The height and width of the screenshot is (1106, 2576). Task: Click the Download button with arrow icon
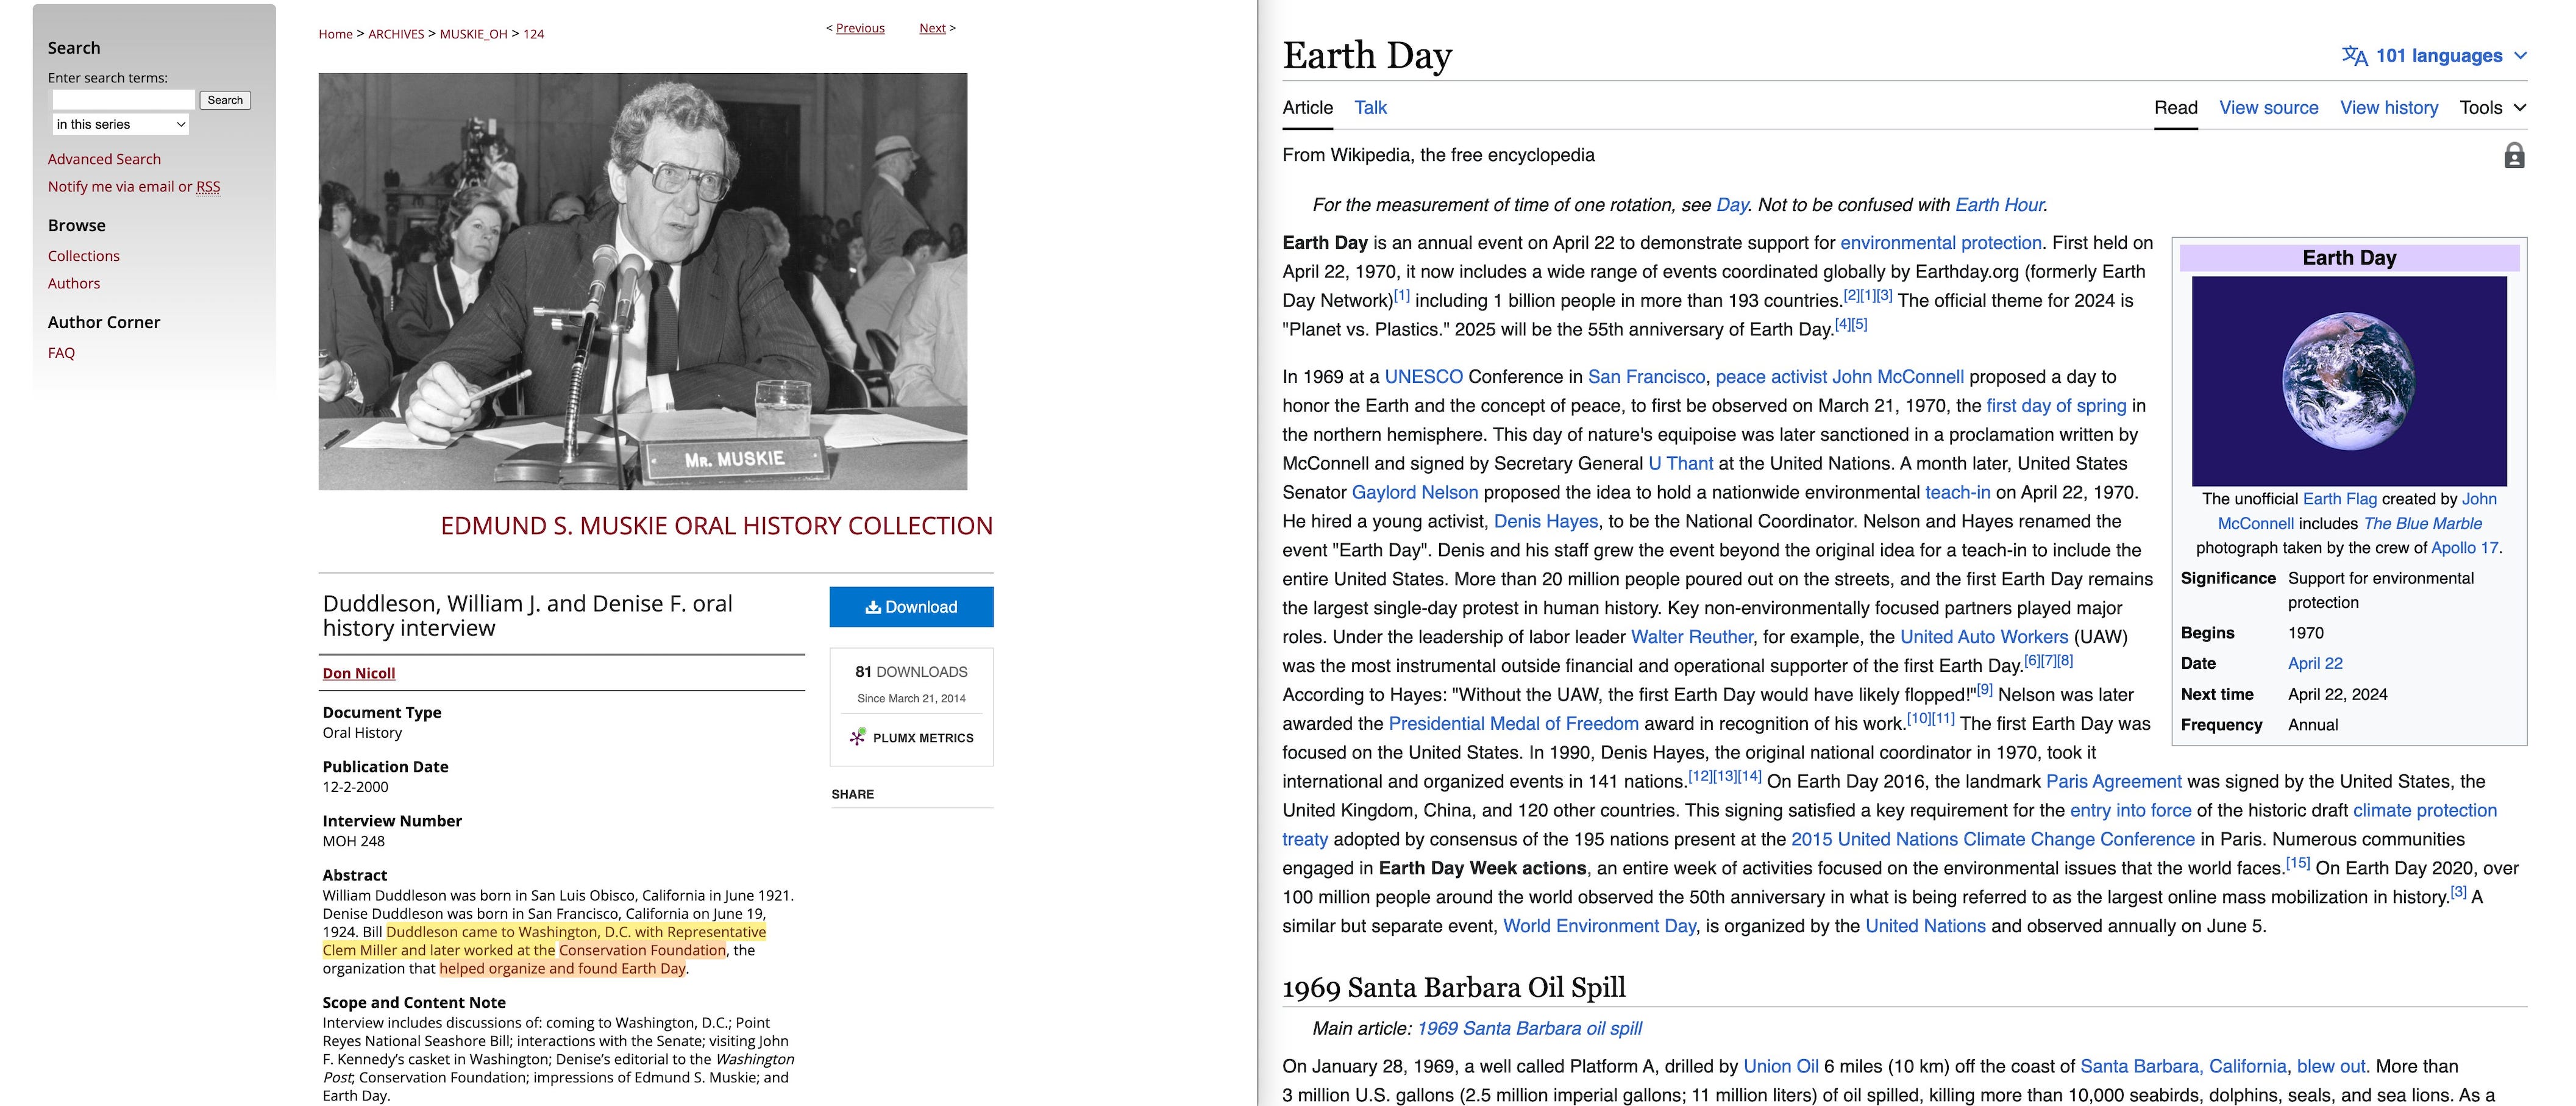(911, 607)
